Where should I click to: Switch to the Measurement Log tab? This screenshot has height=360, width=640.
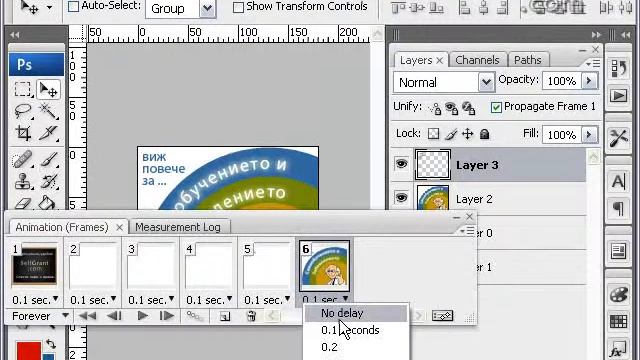click(178, 227)
